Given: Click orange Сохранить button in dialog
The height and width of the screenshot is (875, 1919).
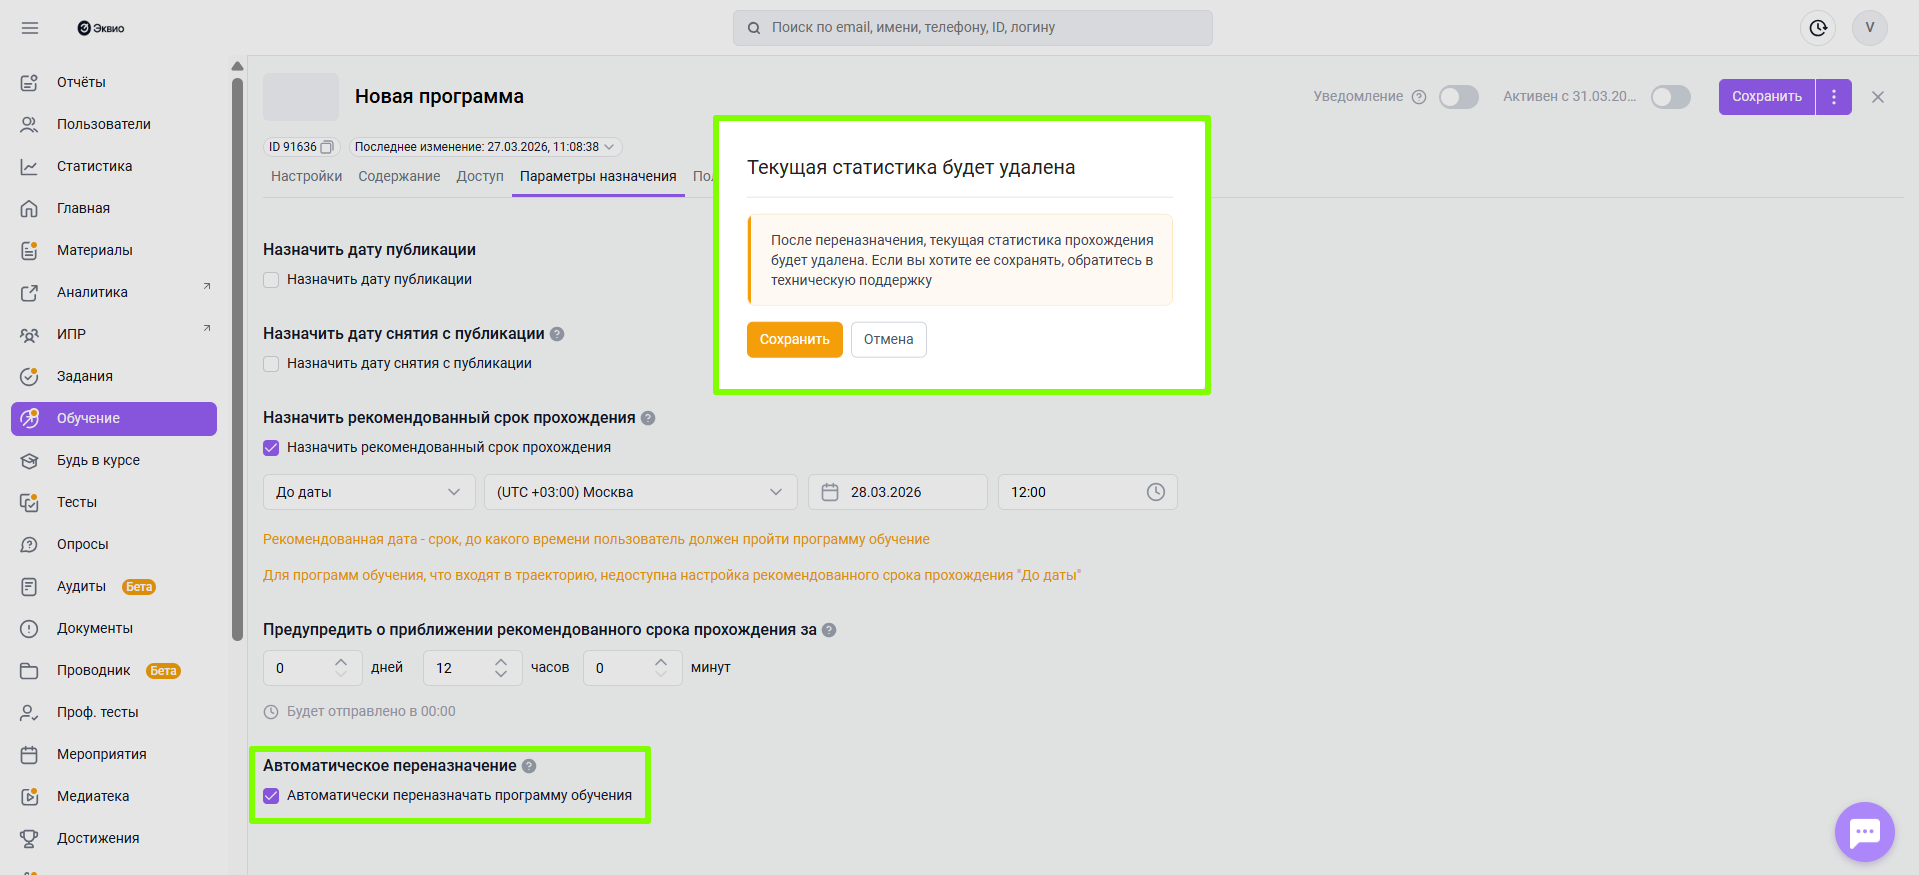Looking at the screenshot, I should [794, 339].
